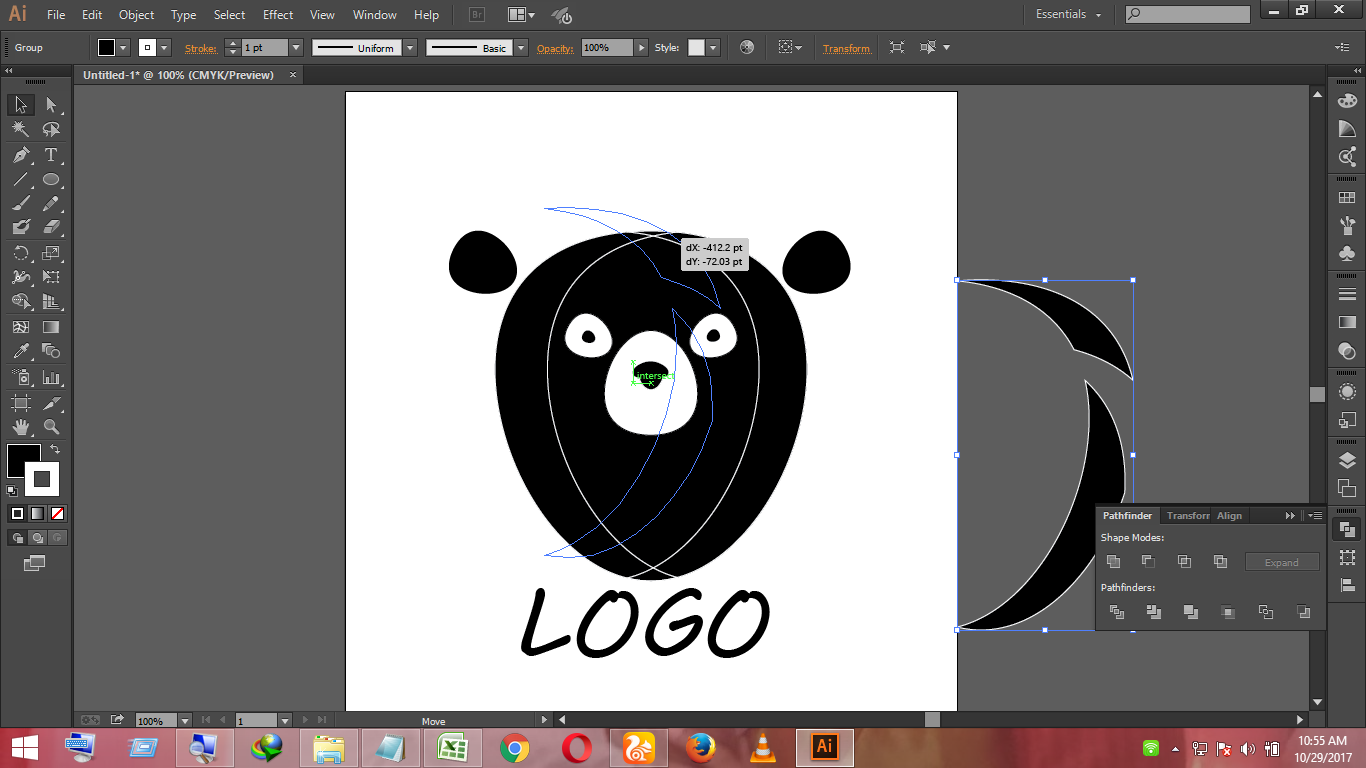Open the fill color dropdown in control bar
1366x768 pixels.
(x=124, y=48)
